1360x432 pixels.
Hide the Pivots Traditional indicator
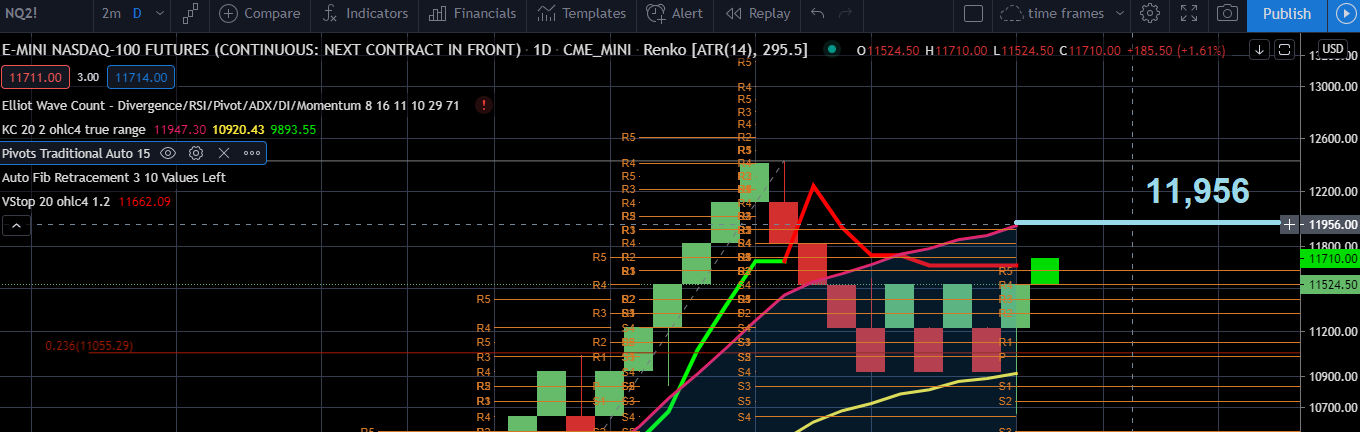pos(168,153)
